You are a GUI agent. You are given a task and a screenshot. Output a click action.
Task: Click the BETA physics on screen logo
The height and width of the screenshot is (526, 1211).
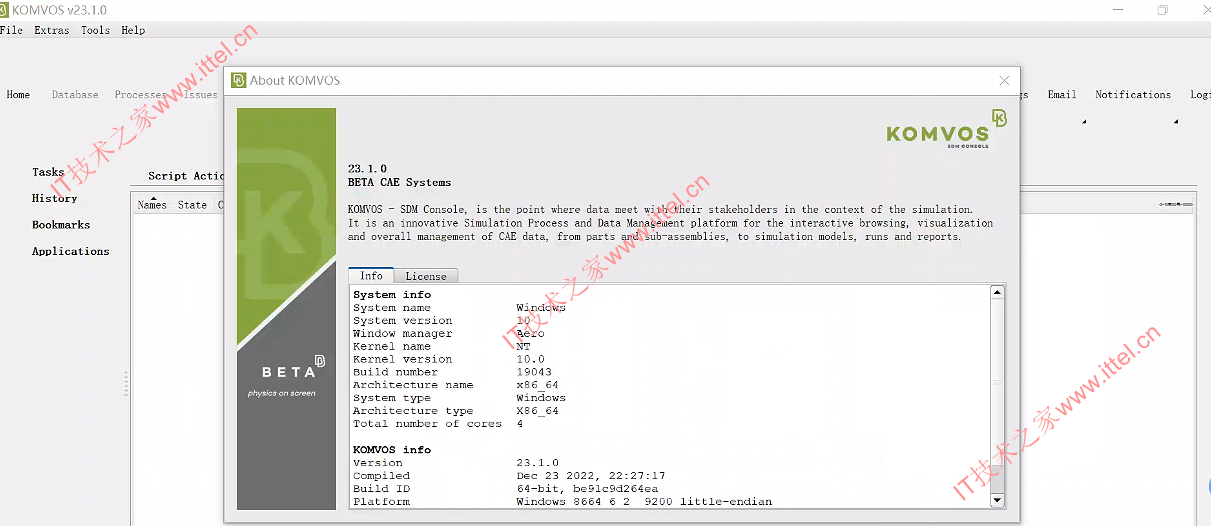287,375
